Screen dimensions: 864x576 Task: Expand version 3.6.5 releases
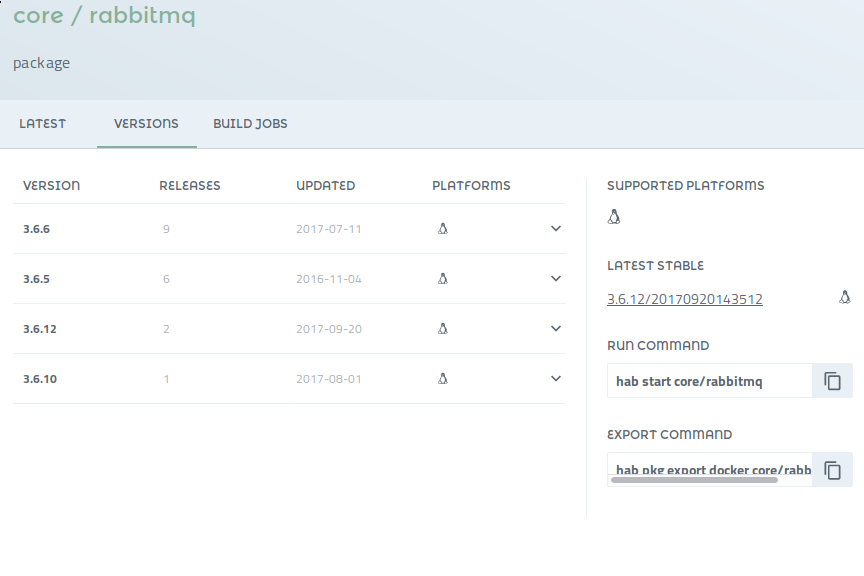point(555,278)
